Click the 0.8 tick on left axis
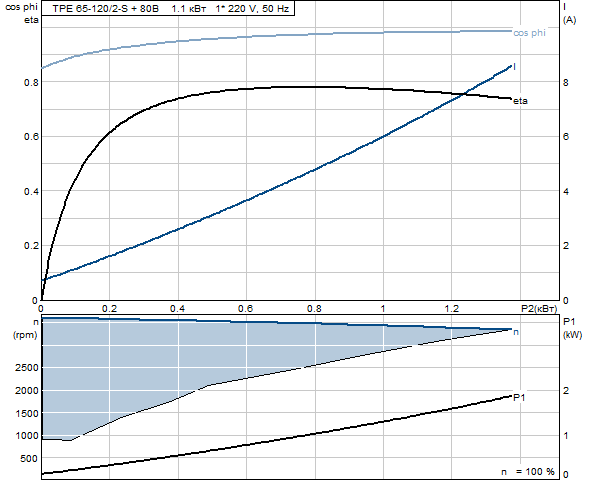Screen dimensions: 592x480 [31, 82]
